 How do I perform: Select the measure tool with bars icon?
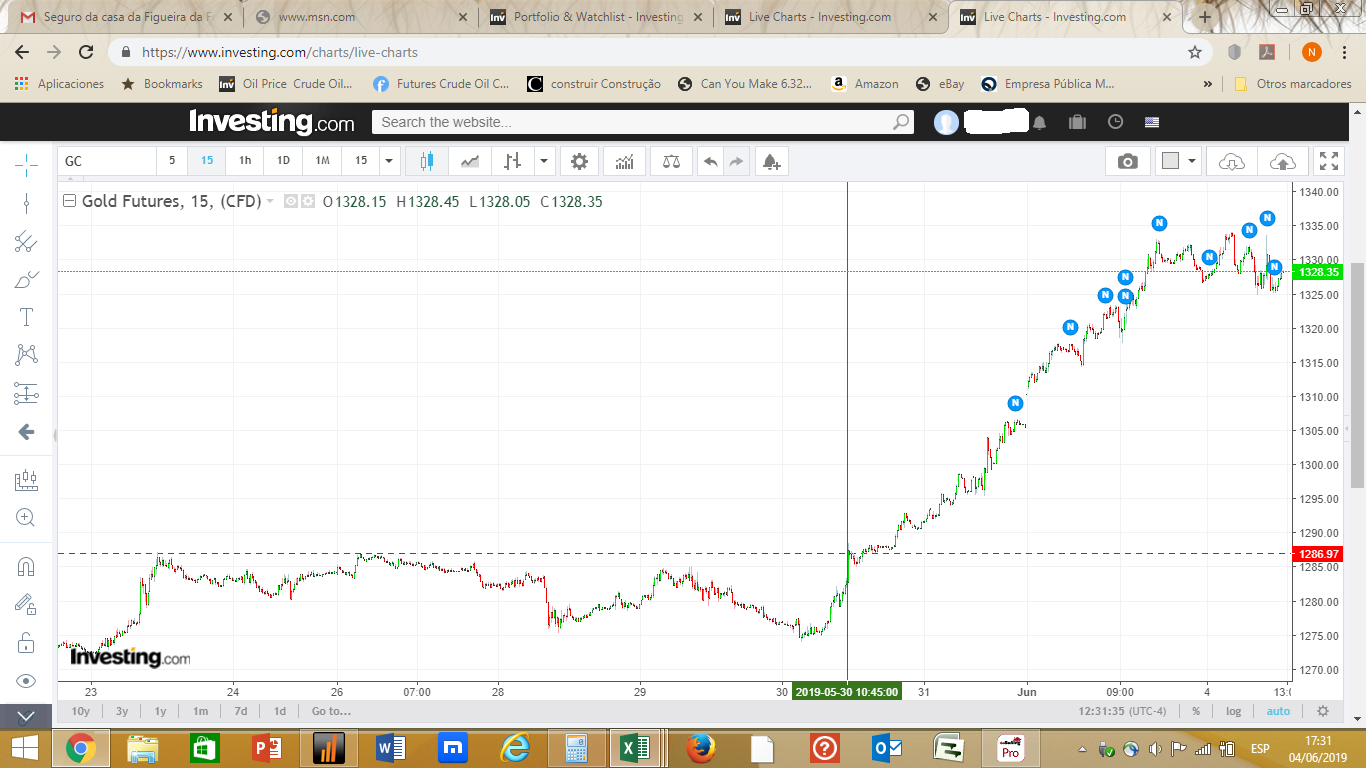(x=26, y=481)
